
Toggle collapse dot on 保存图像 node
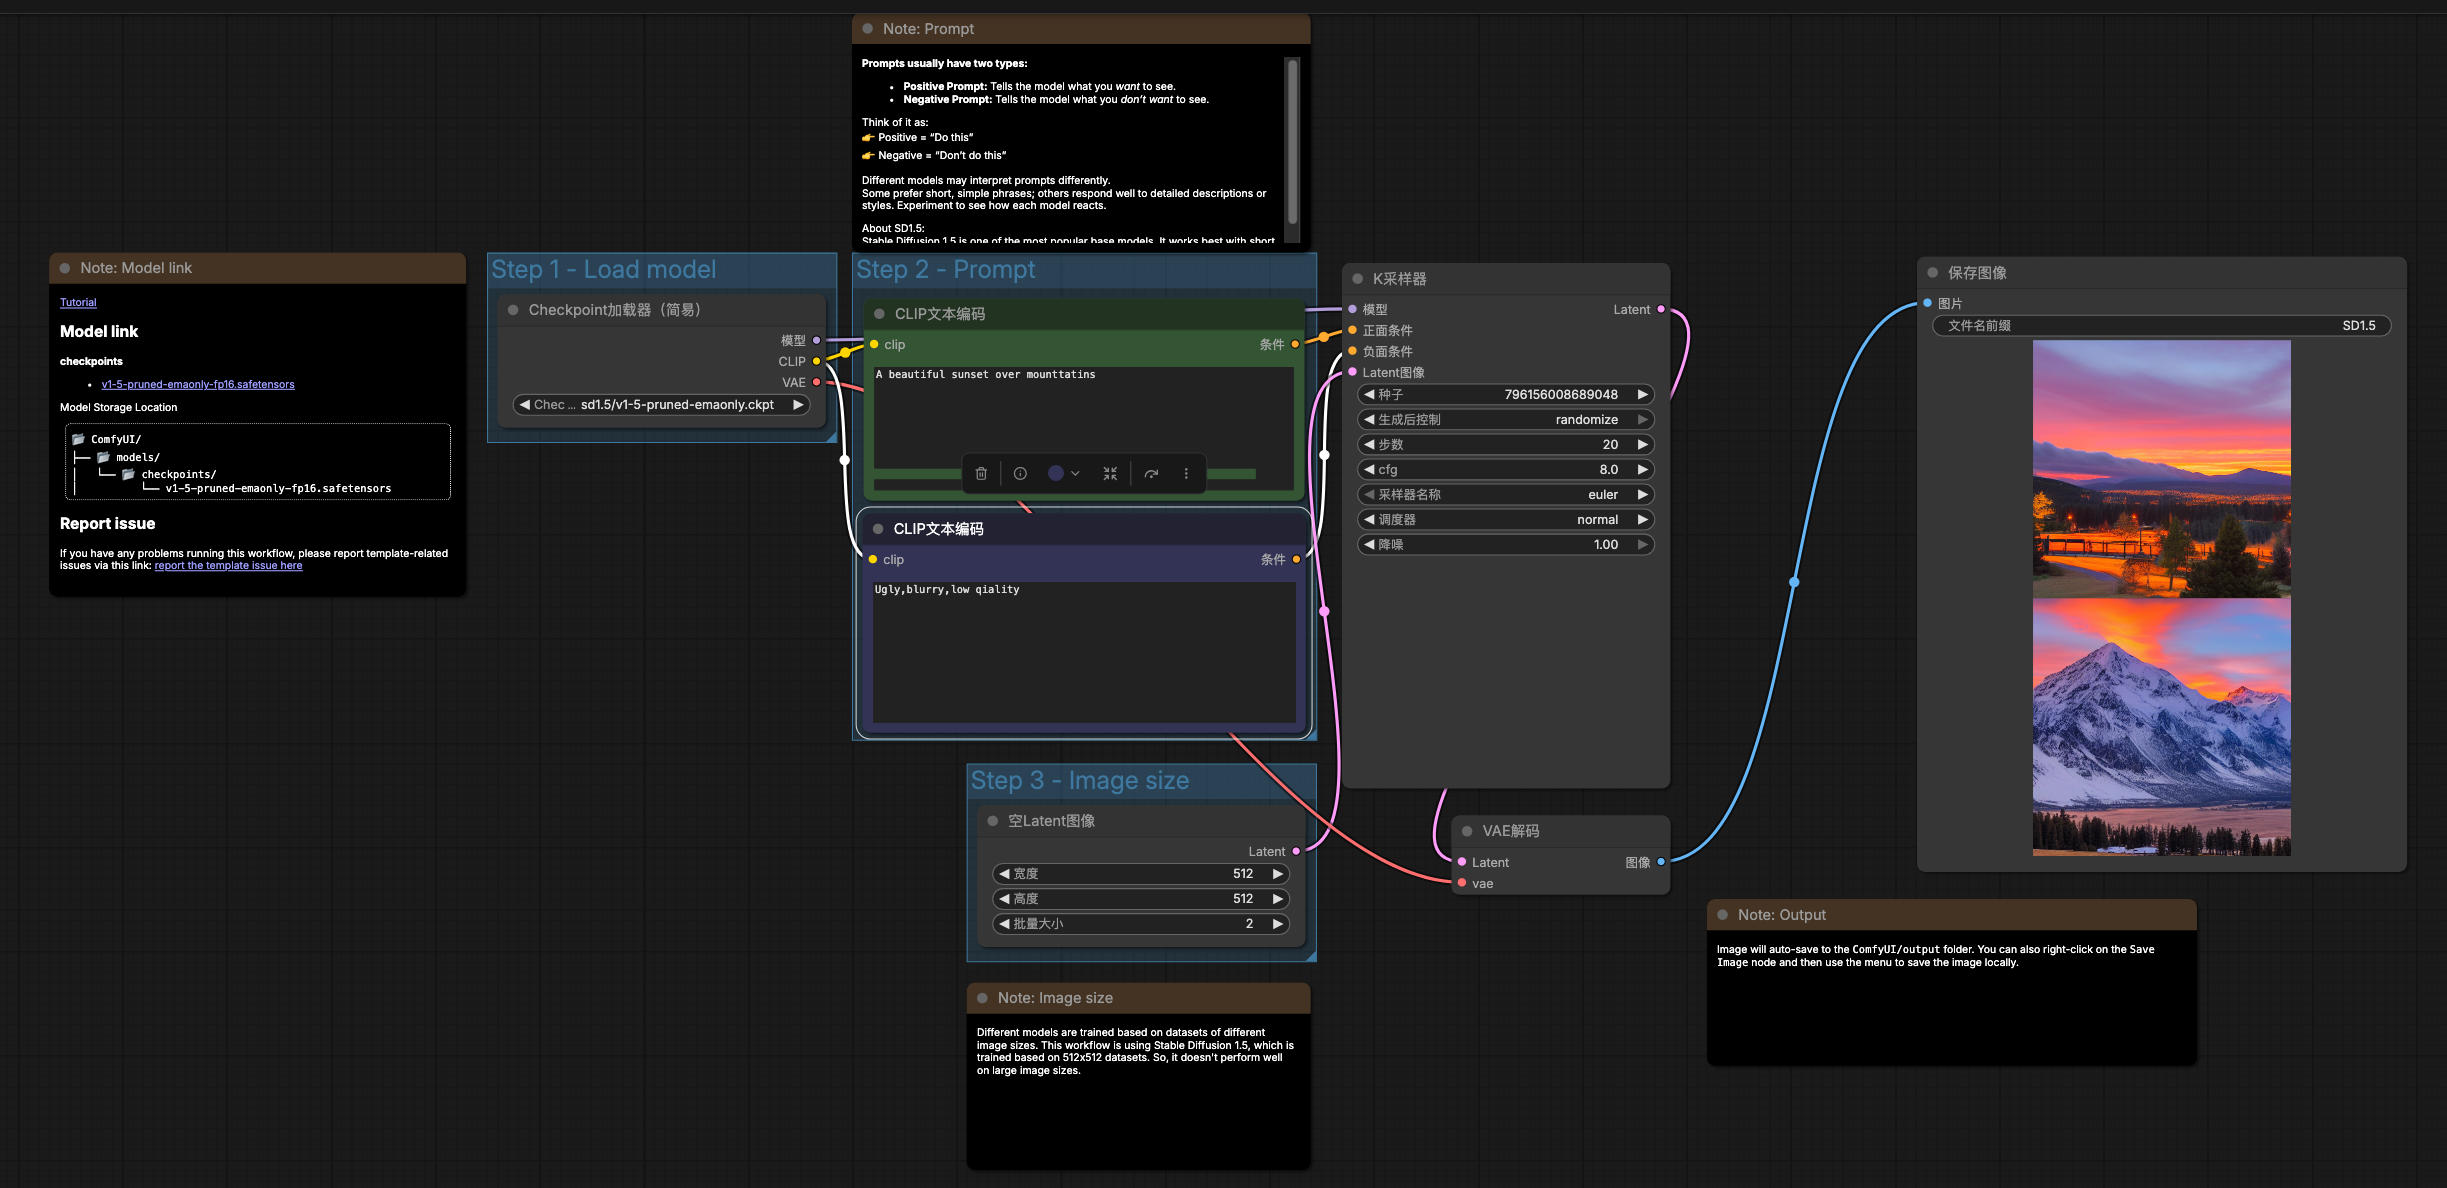1933,273
